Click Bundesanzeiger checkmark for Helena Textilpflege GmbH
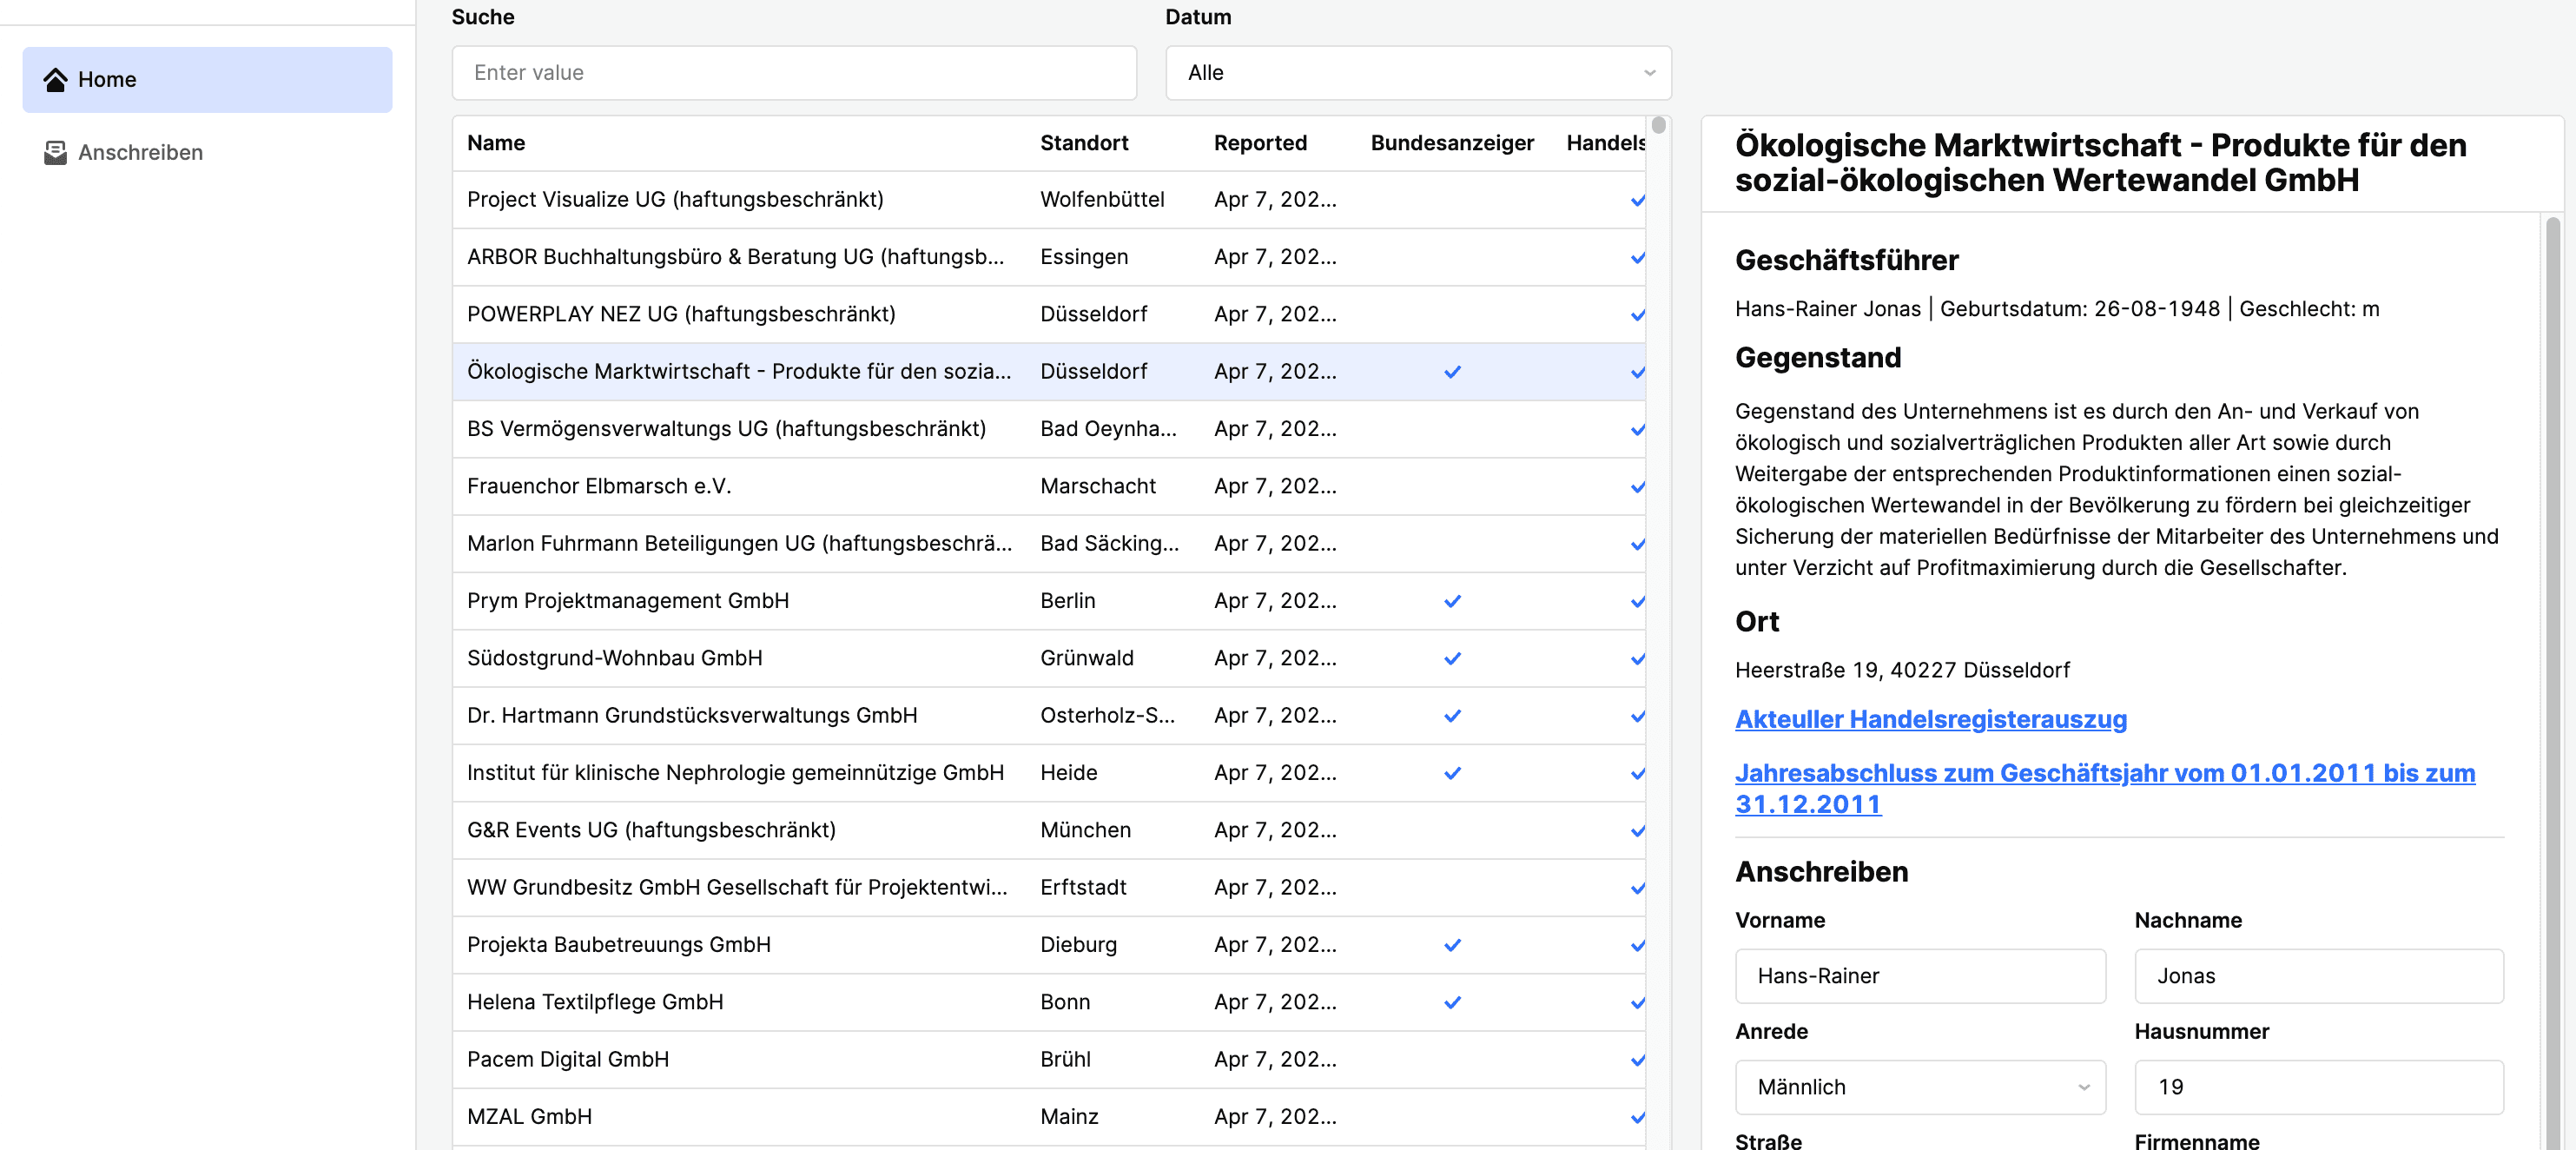Viewport: 2576px width, 1150px height. [x=1452, y=1002]
